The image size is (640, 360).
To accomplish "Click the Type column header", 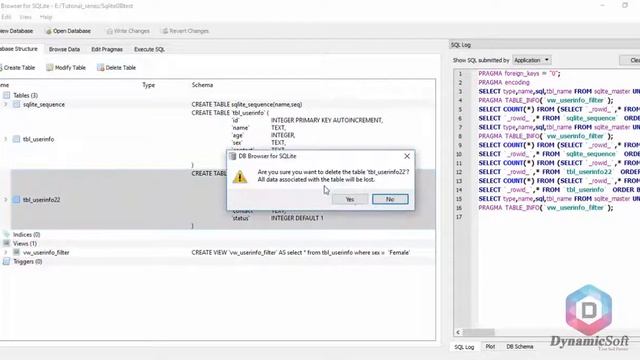I will (x=149, y=85).
